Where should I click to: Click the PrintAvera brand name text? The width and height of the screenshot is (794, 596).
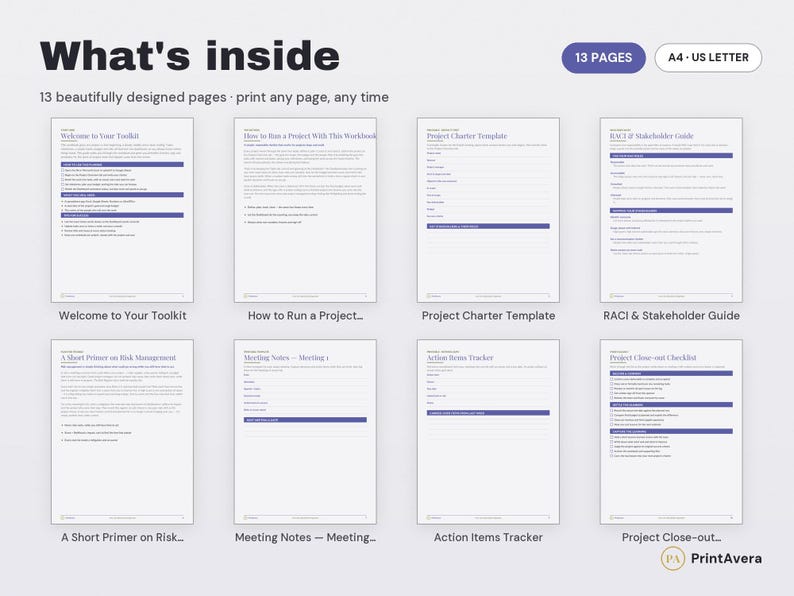(x=726, y=559)
